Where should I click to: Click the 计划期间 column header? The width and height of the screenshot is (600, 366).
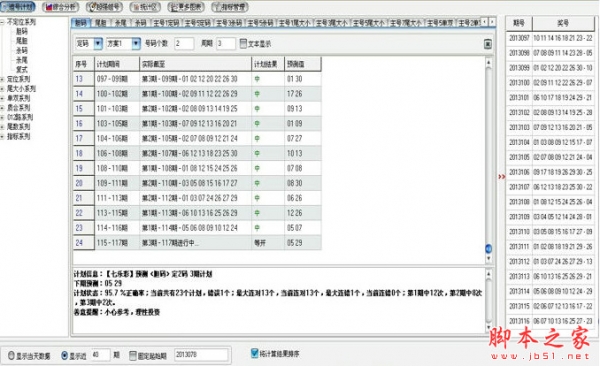[x=117, y=64]
